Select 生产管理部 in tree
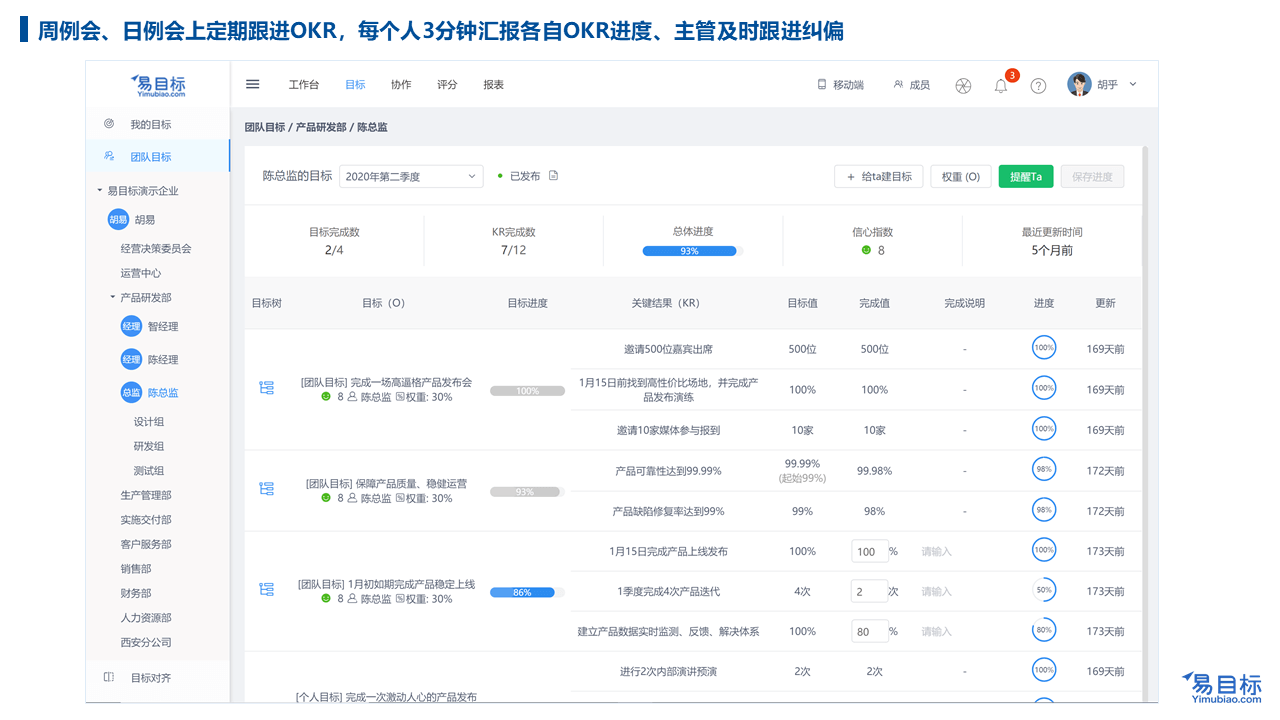This screenshot has width=1280, height=720. [146, 495]
